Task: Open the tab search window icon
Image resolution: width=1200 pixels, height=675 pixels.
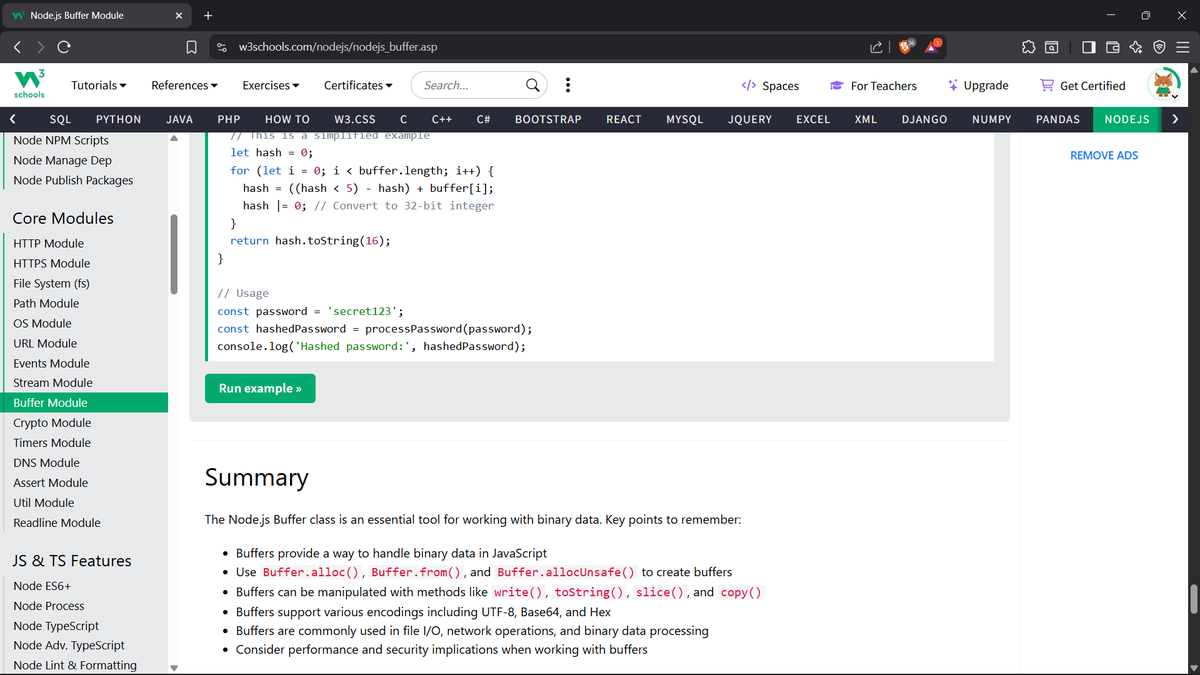Action: point(1051,47)
